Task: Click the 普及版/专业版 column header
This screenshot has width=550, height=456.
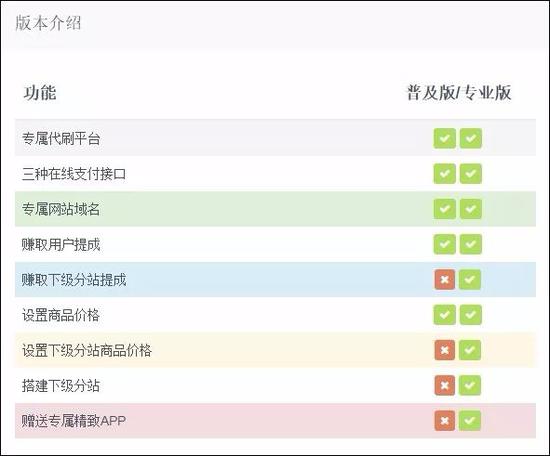Action: 459,93
